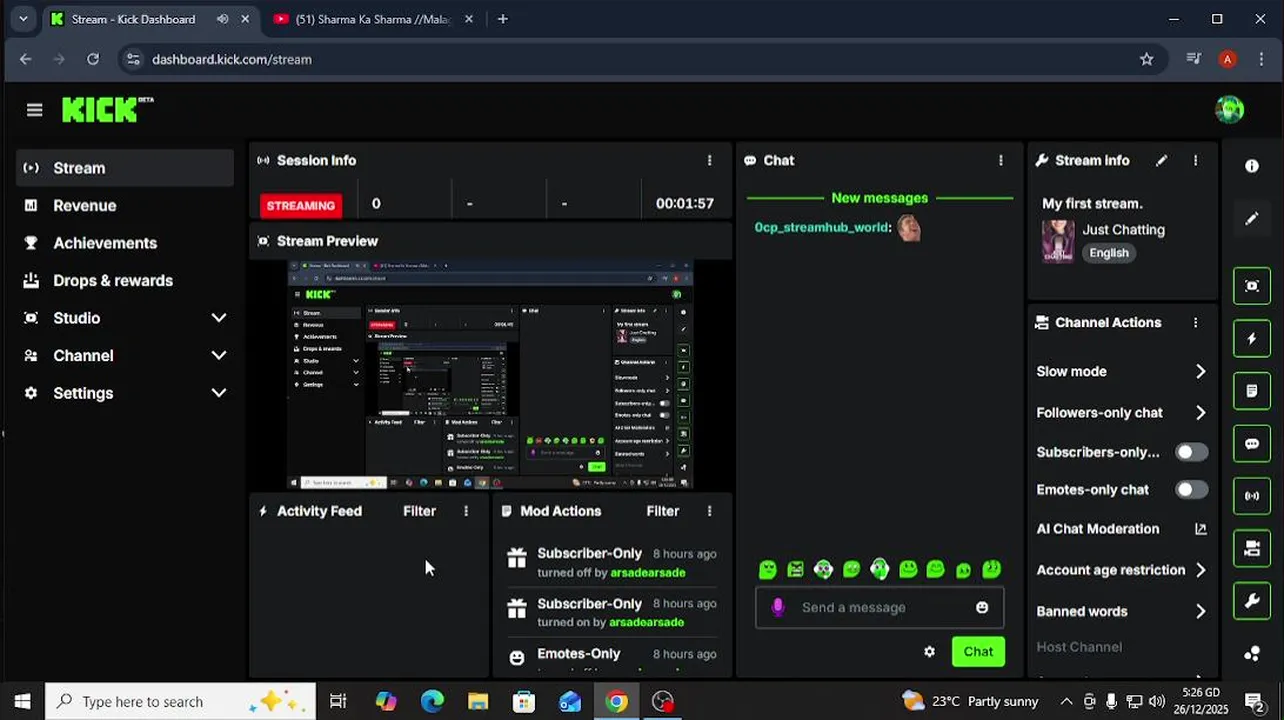Open AI Chat Moderation external link

1201,529
